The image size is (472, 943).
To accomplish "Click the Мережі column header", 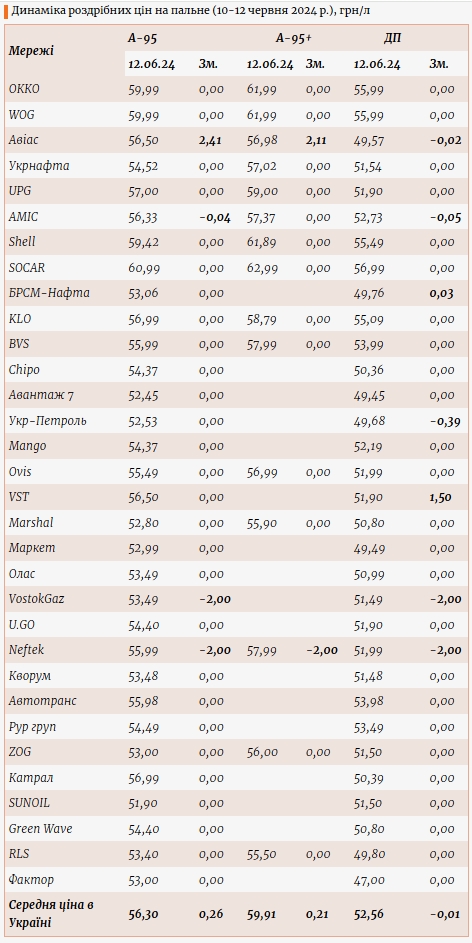I will pyautogui.click(x=31, y=51).
